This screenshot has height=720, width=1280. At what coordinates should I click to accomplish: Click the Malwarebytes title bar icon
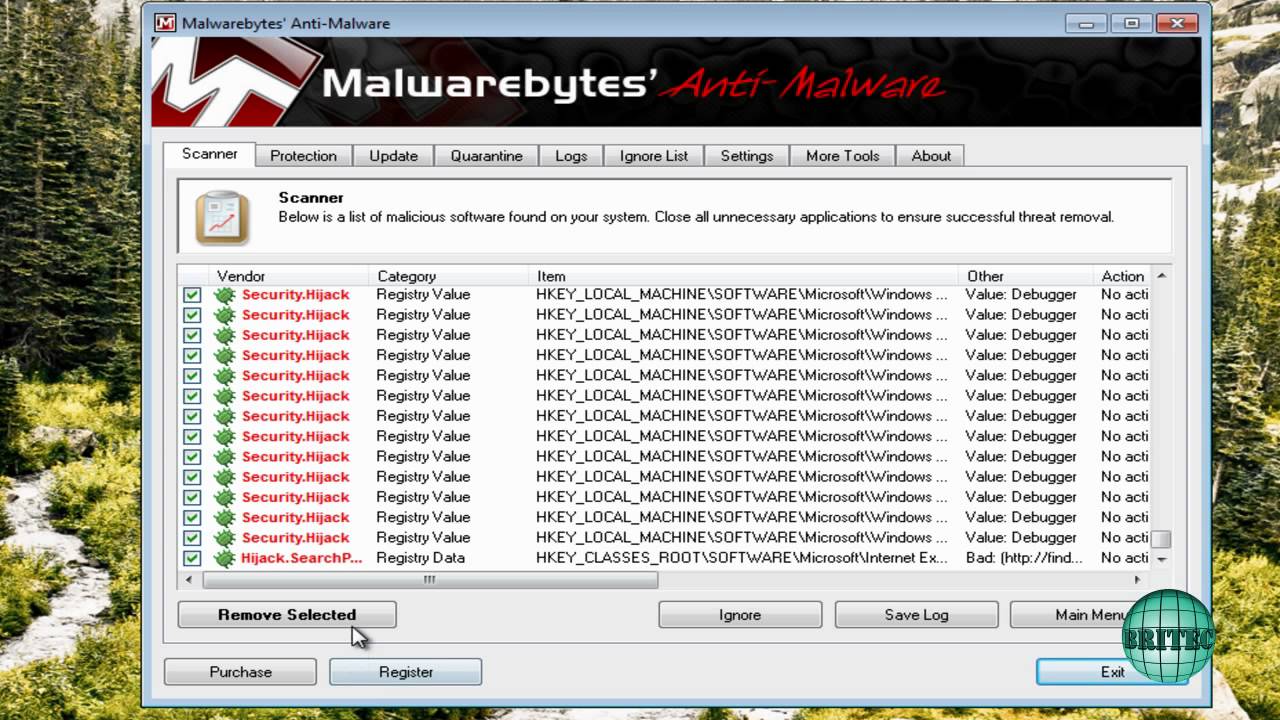(x=165, y=22)
